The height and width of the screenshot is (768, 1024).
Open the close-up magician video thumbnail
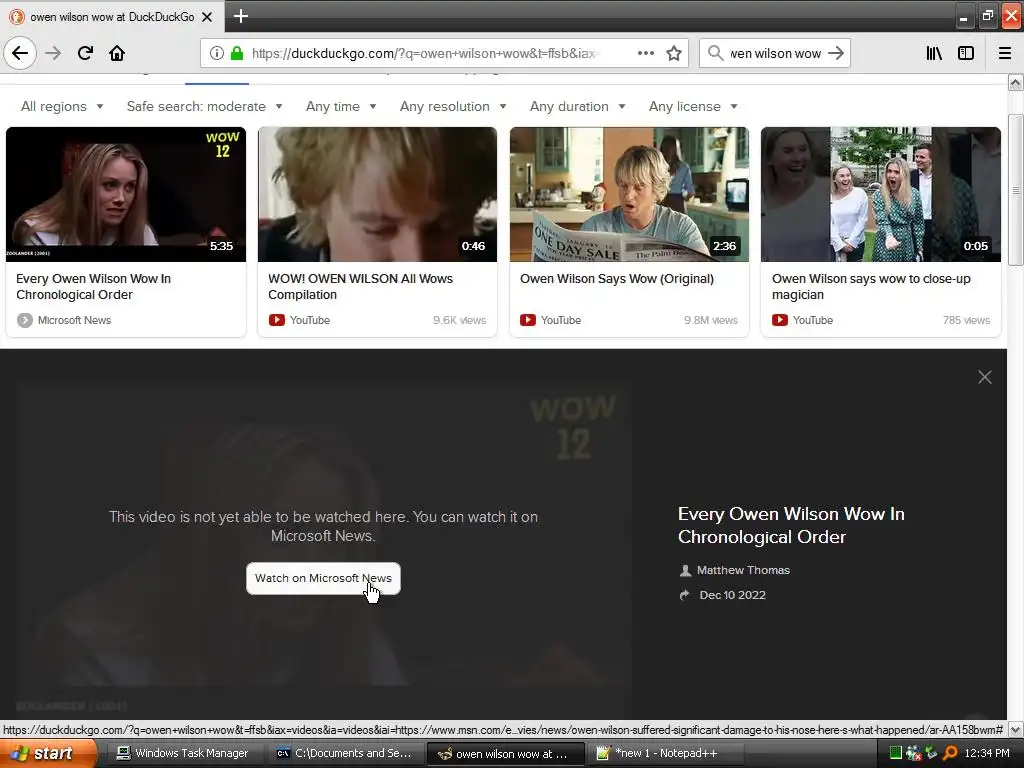(881, 195)
